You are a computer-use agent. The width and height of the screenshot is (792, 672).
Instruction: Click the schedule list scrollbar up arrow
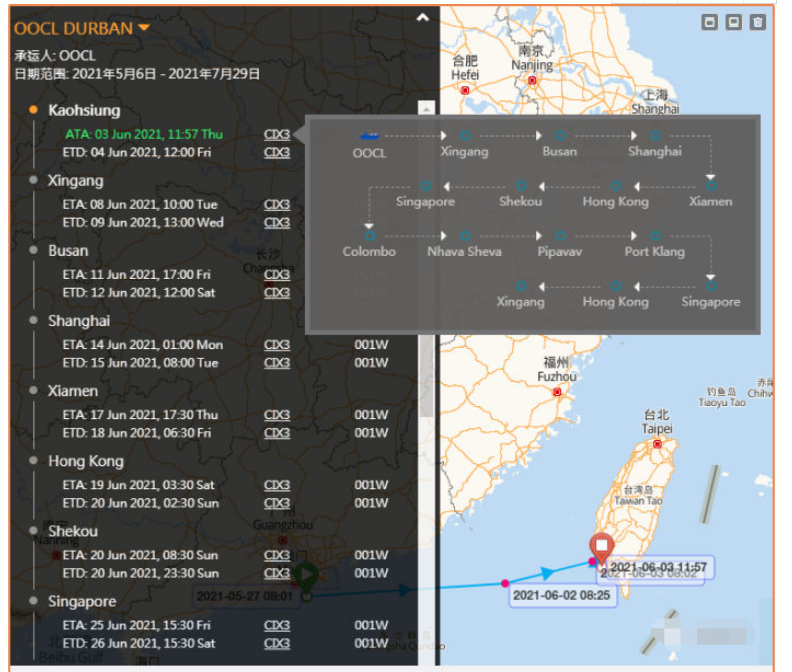point(426,109)
